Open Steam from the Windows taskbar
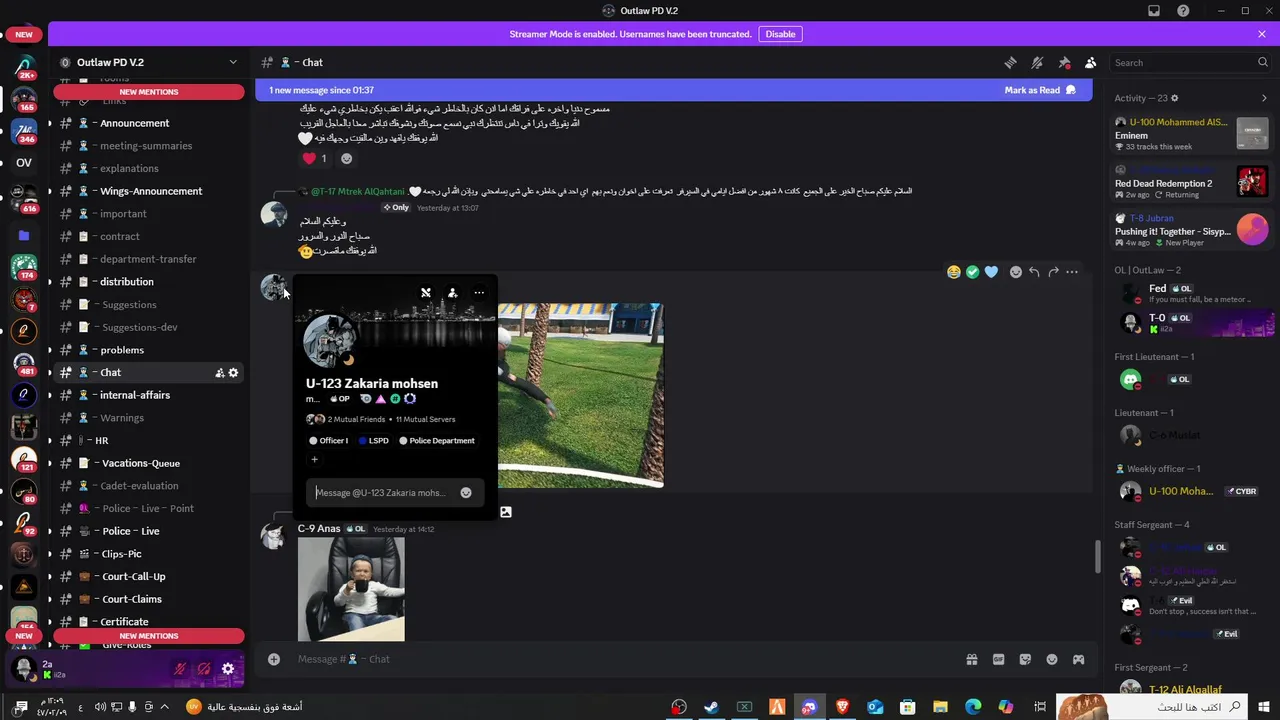Screen dimensions: 1280x720 click(x=711, y=707)
